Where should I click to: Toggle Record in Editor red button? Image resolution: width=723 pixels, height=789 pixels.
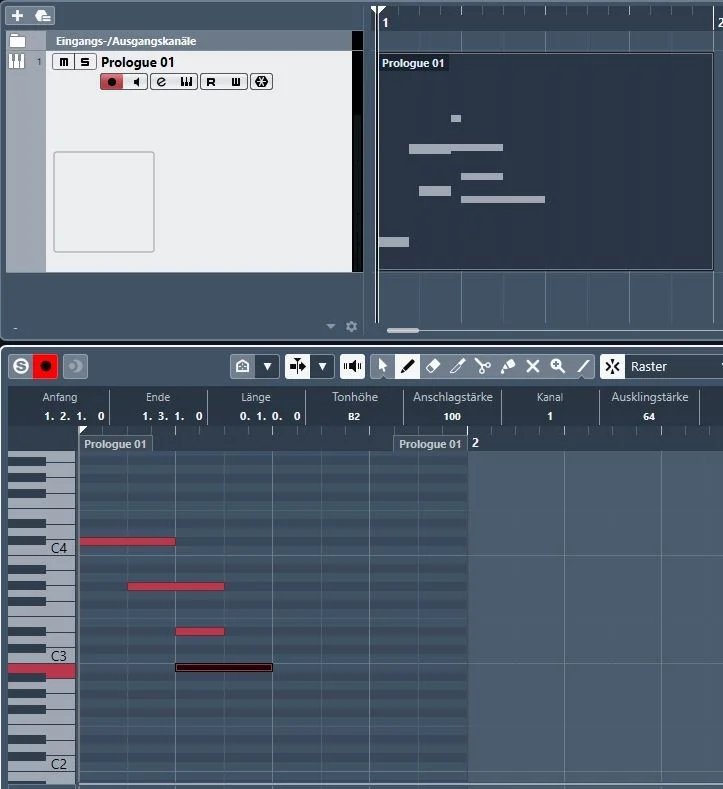46,366
